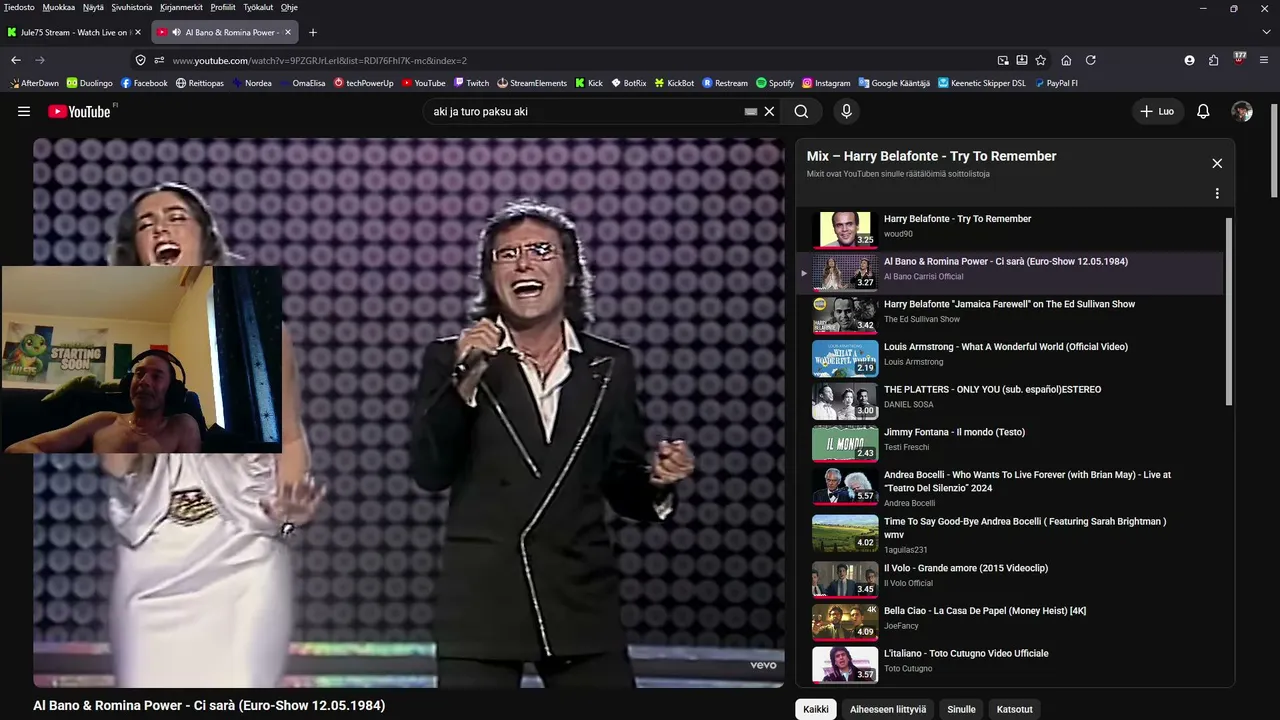The height and width of the screenshot is (720, 1280).
Task: Select the Kaikki filter chip
Action: click(x=816, y=709)
